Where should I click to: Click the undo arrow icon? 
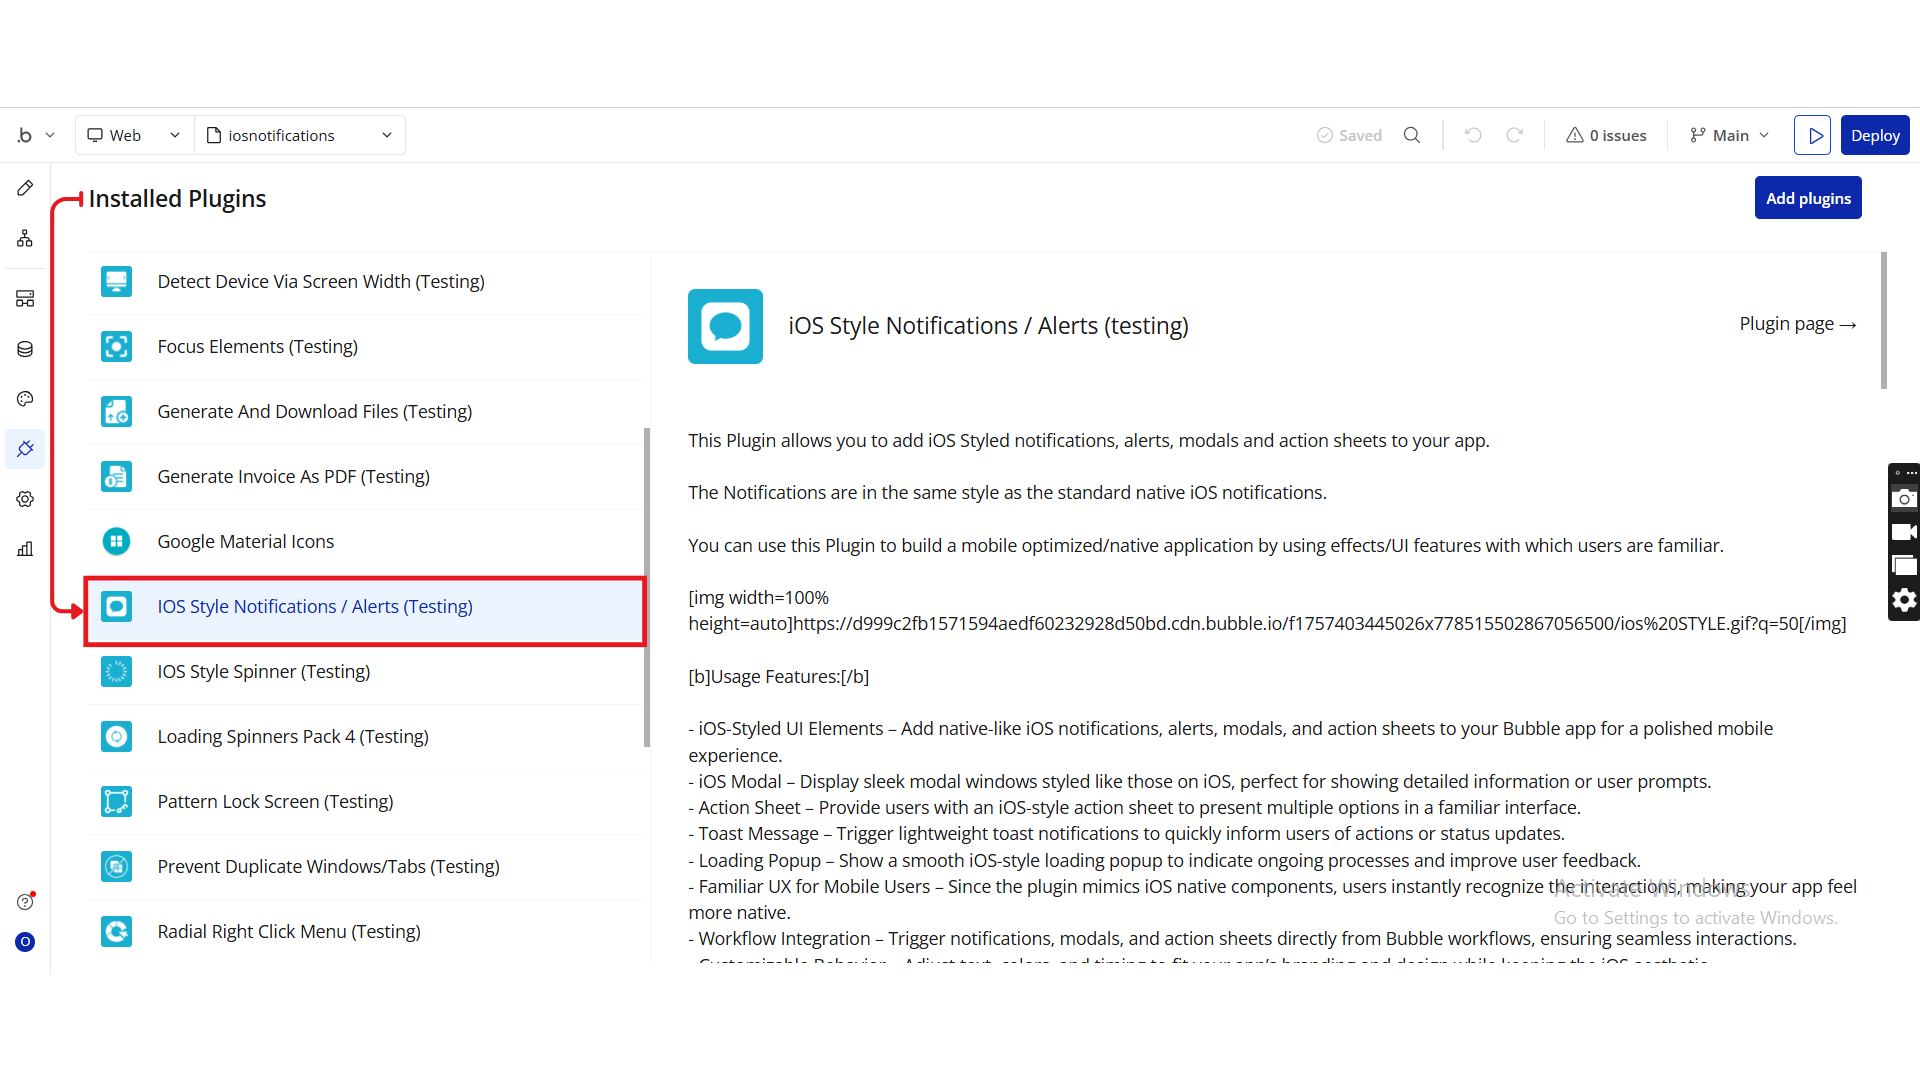(x=1473, y=135)
